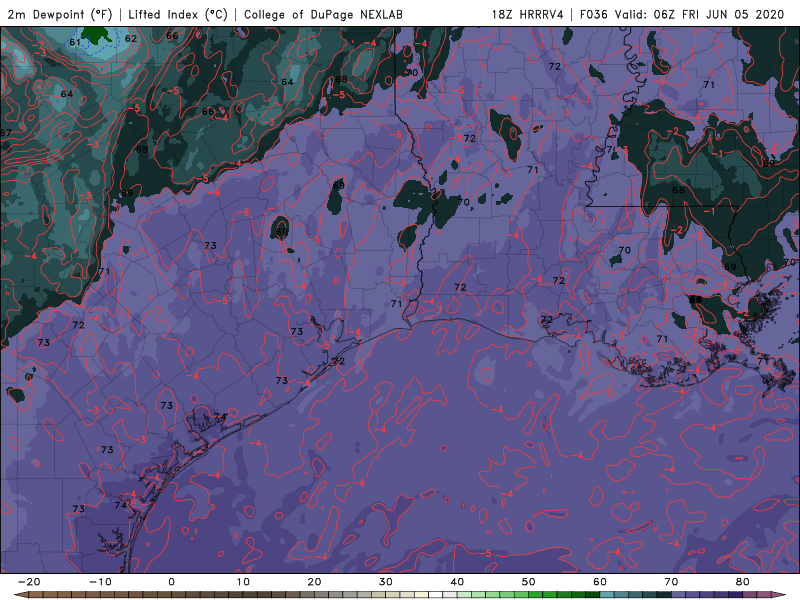The width and height of the screenshot is (800, 600).
Task: Click the -20 label on the color scale
Action: [29, 582]
